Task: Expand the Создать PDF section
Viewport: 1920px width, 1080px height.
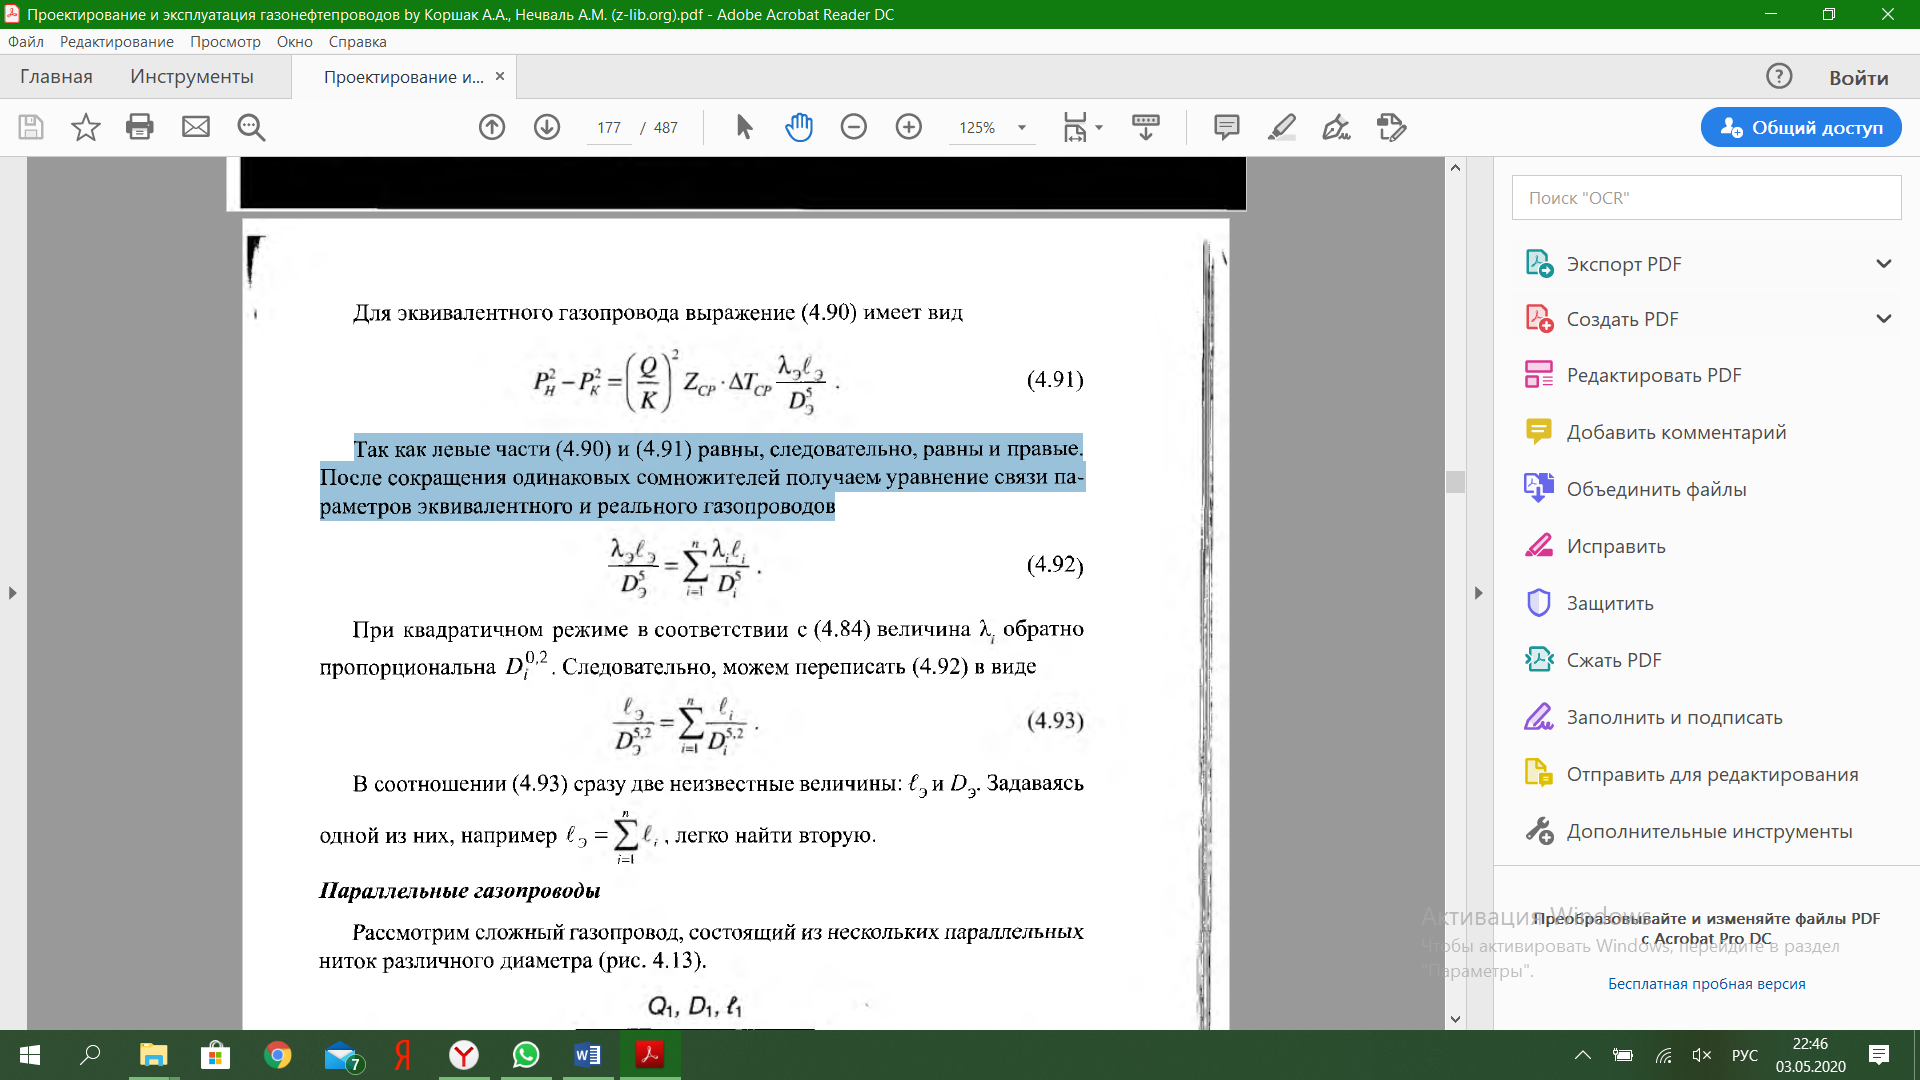Action: 1884,319
